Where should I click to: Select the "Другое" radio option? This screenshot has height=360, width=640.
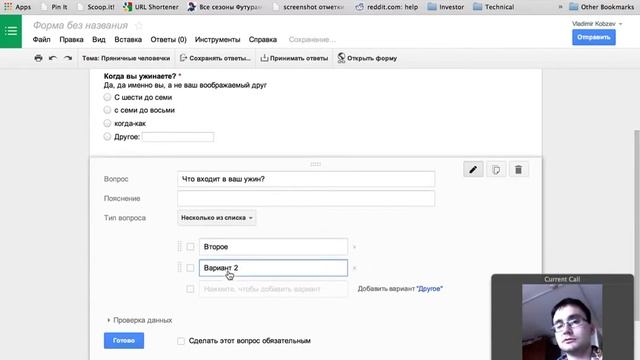pos(107,136)
